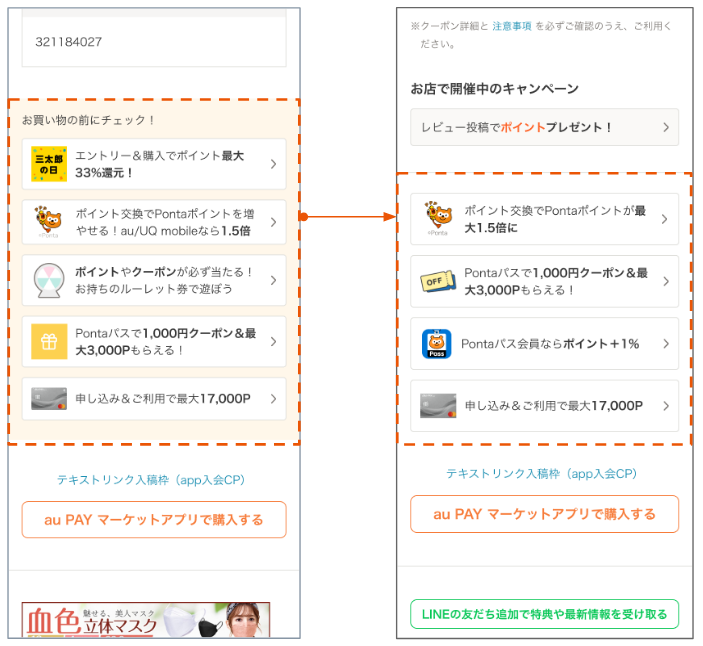Click the roulette wheel icon

coord(48,281)
